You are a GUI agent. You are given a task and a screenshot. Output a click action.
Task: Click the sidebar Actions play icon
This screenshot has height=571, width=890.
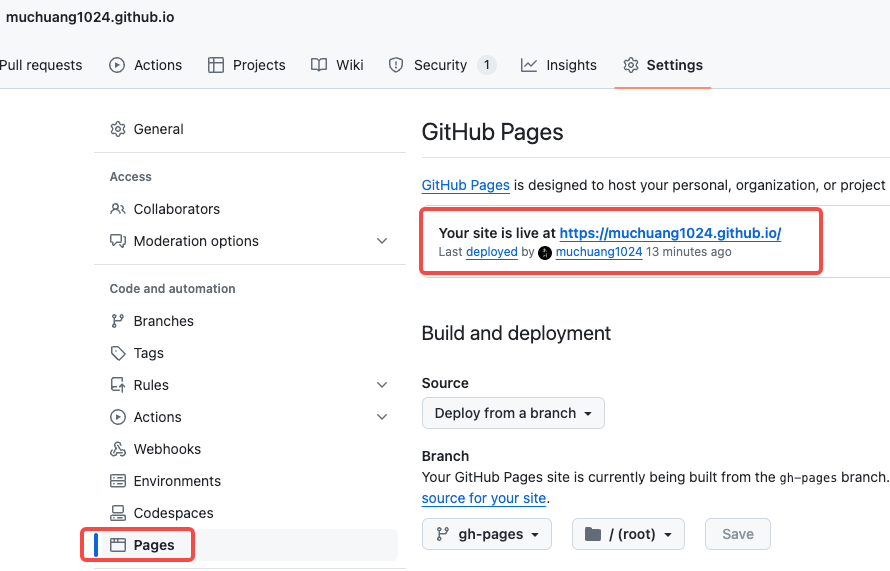[x=117, y=417]
